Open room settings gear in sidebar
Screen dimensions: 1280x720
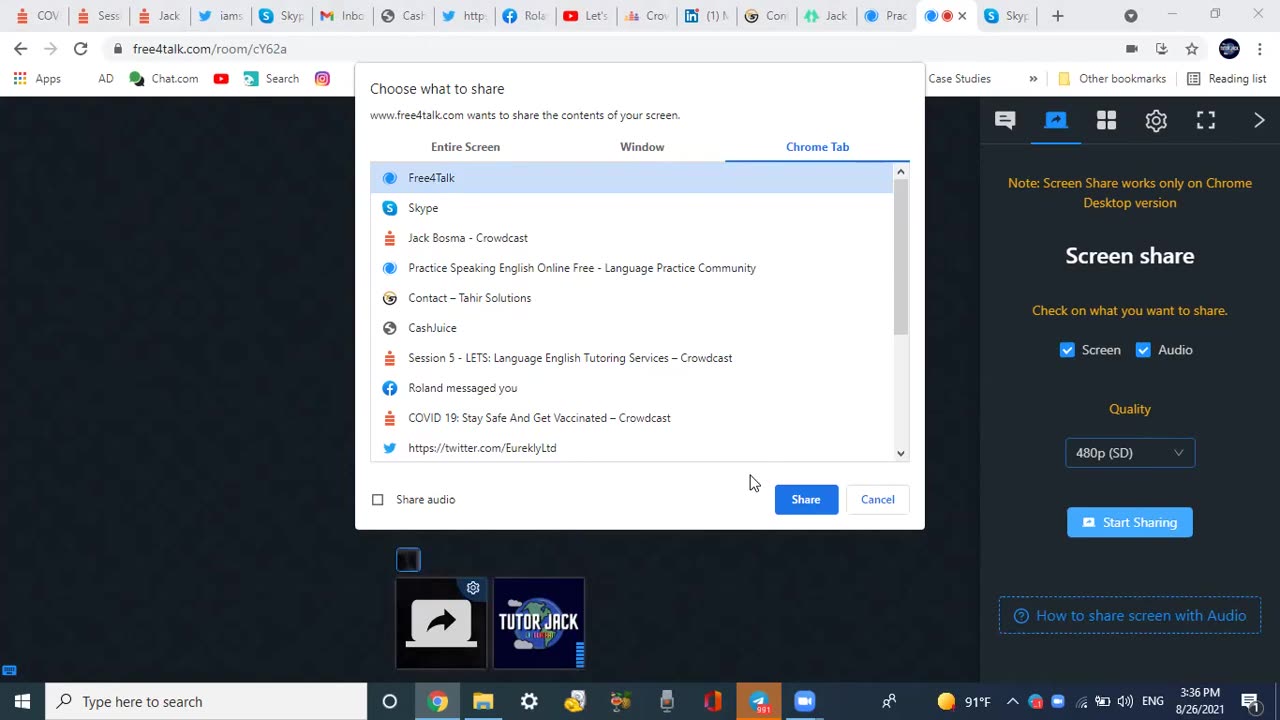tap(1156, 120)
